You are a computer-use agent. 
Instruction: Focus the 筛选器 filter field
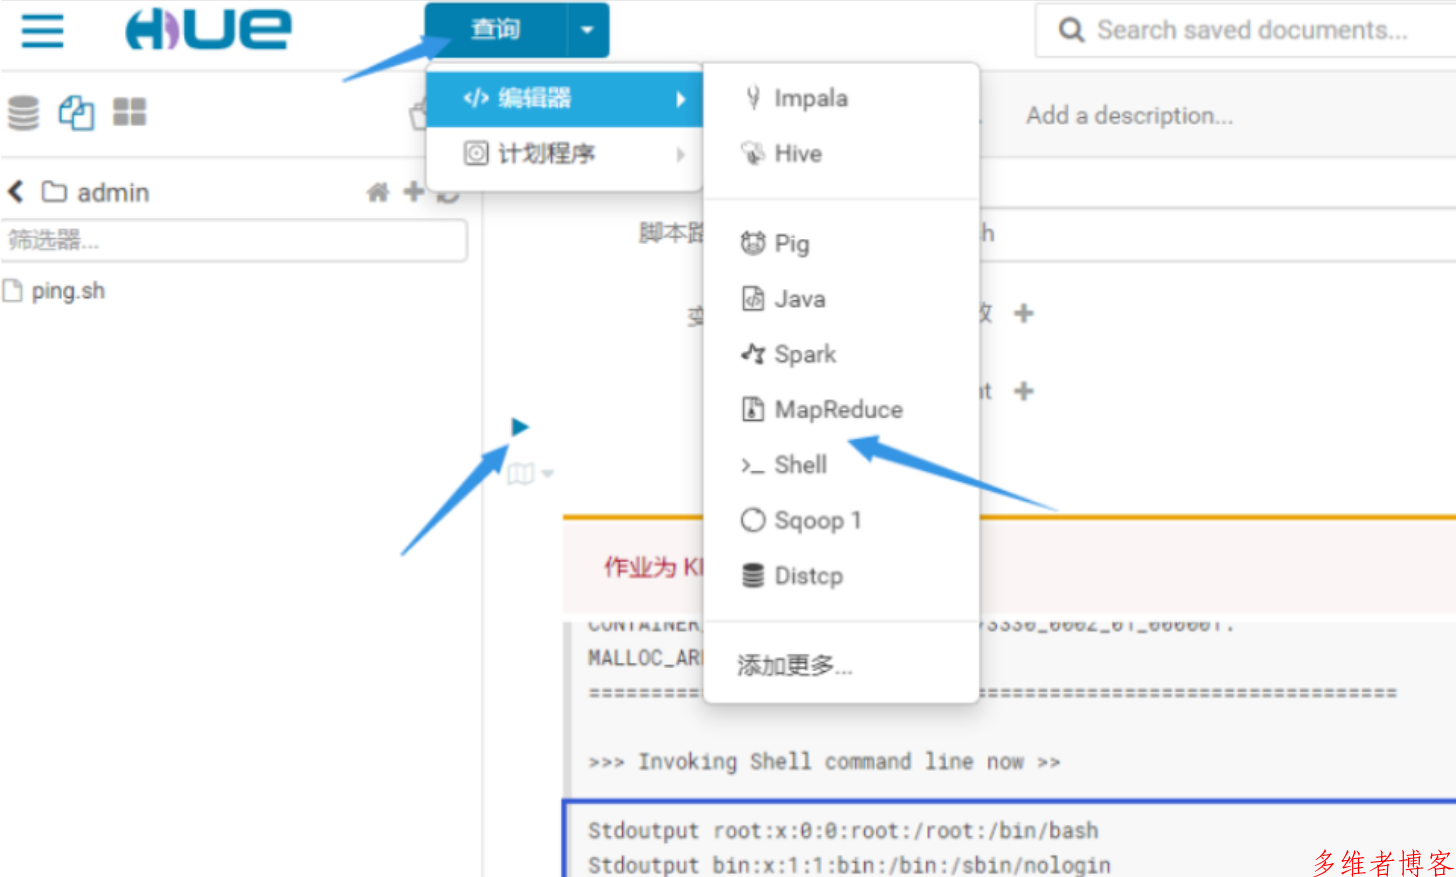234,240
